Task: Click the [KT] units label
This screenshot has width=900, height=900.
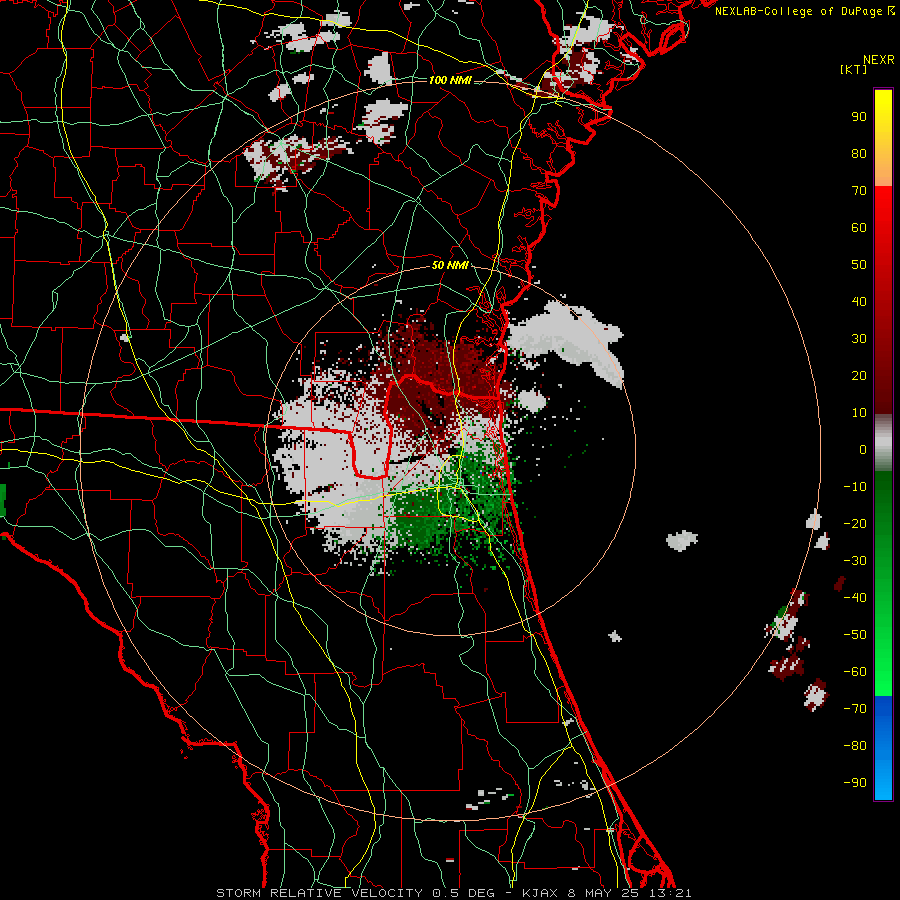Action: [853, 69]
